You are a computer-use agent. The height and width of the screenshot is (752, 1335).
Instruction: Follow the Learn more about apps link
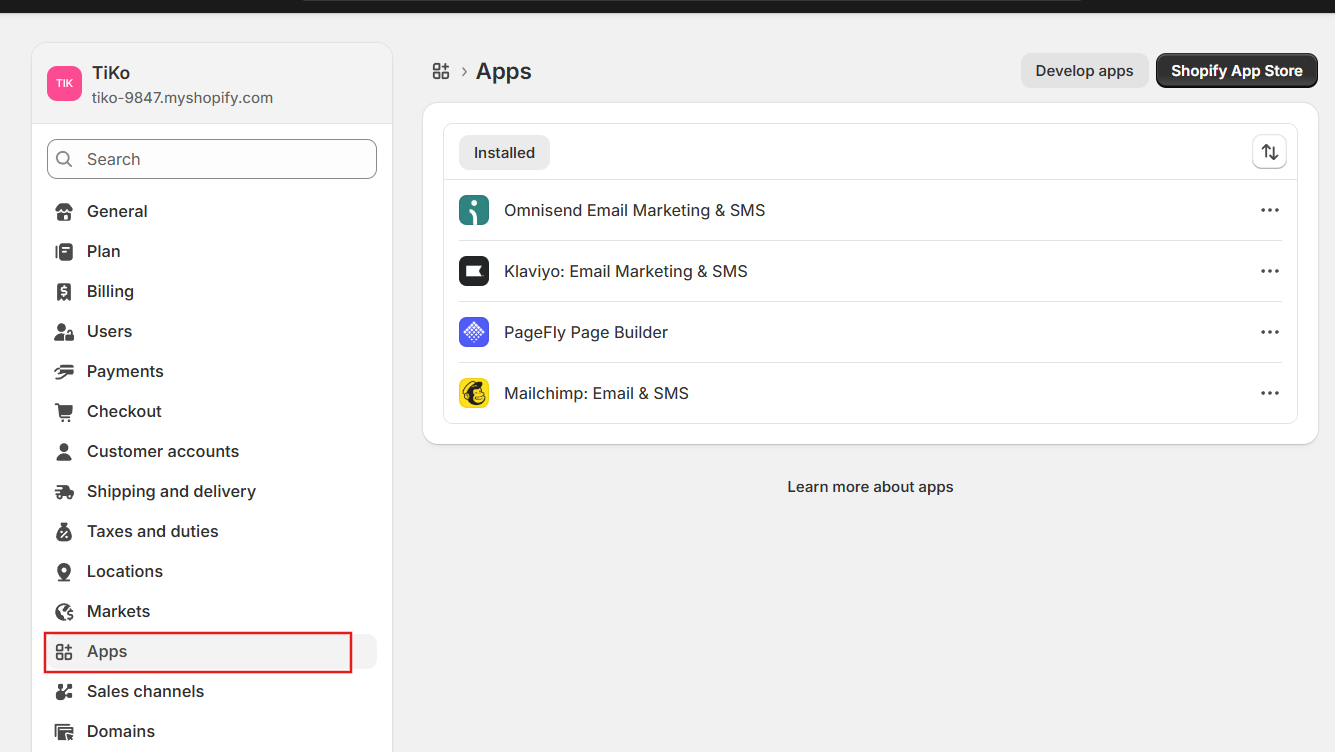(870, 487)
